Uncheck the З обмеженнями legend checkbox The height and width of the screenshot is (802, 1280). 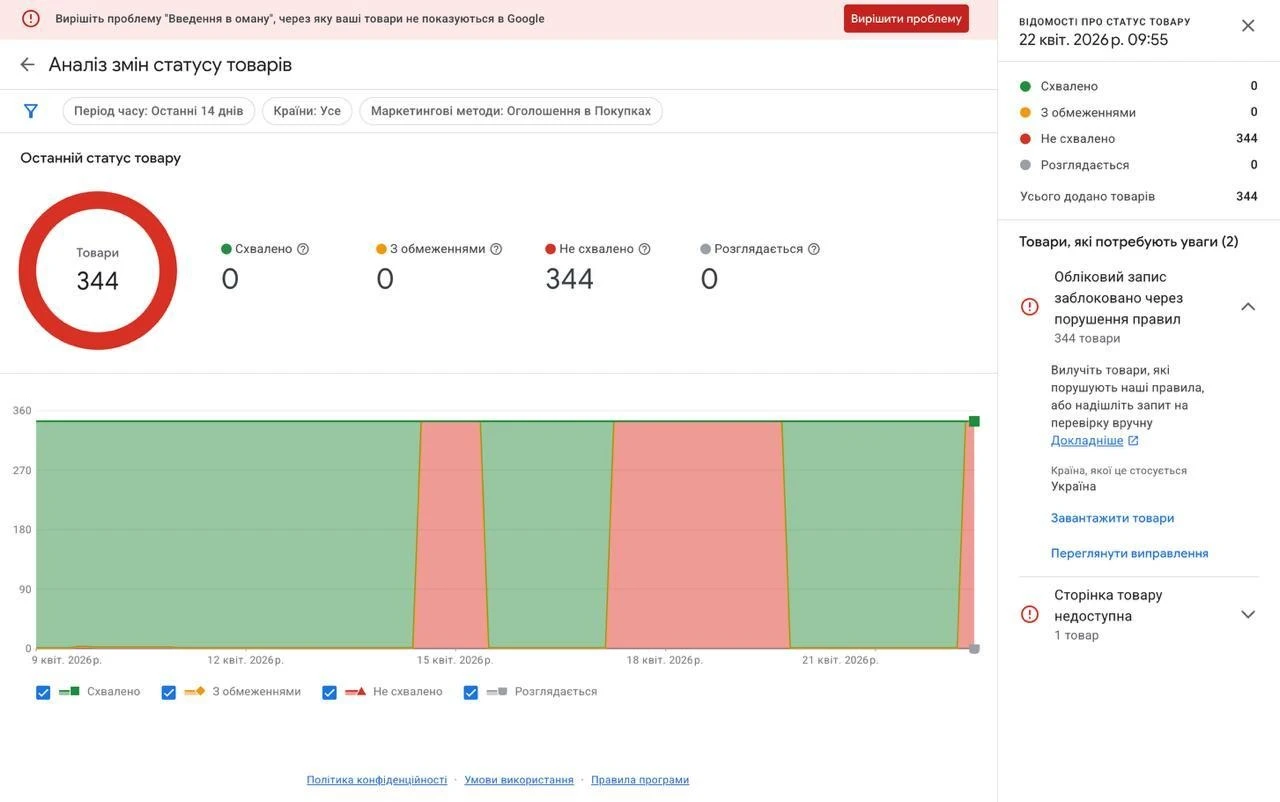[169, 692]
